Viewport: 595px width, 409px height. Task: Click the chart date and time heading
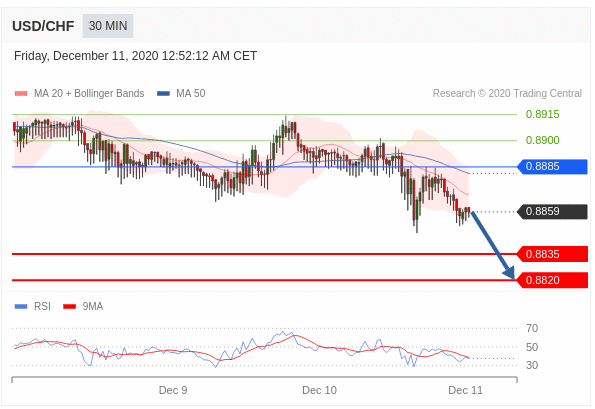pyautogui.click(x=135, y=56)
